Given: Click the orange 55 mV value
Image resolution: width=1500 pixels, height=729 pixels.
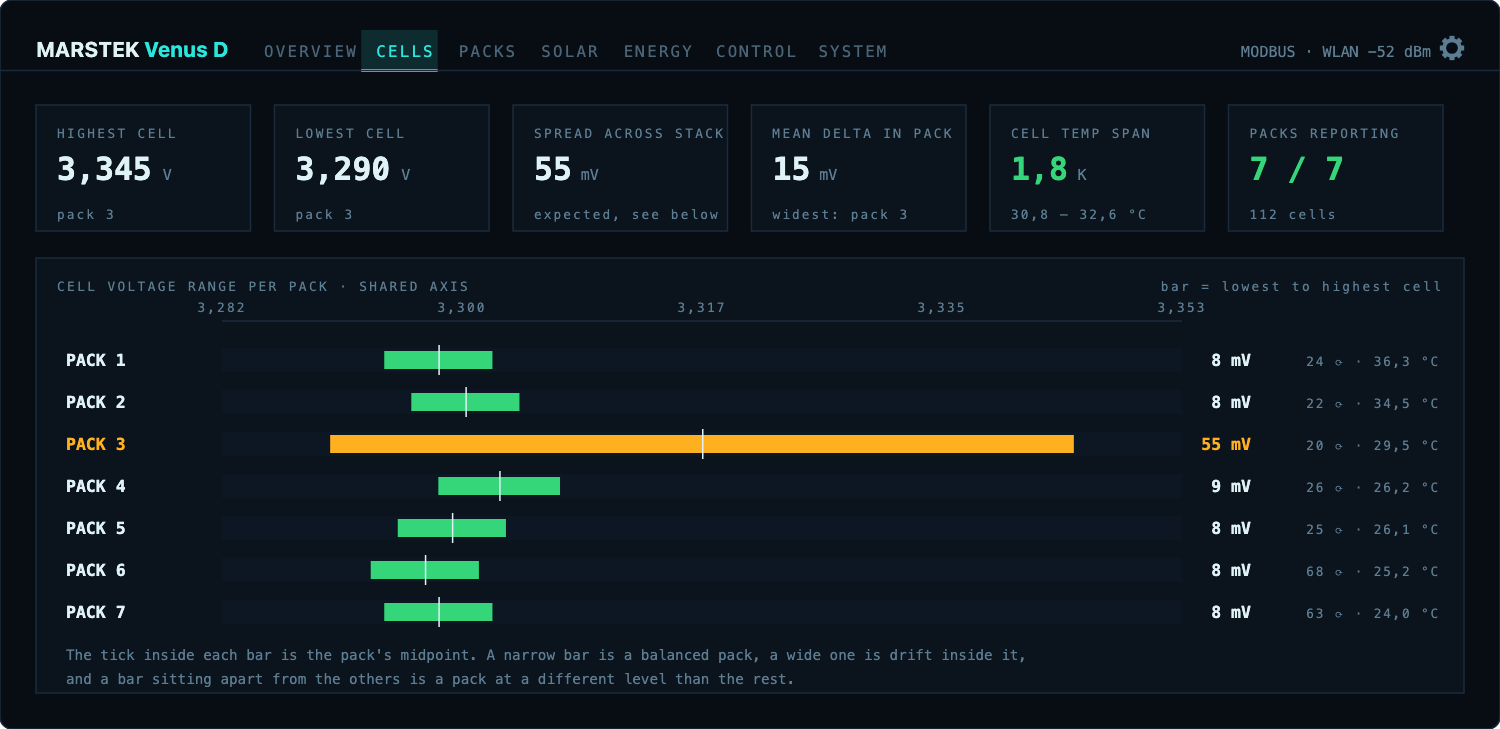Looking at the screenshot, I should [x=1226, y=444].
